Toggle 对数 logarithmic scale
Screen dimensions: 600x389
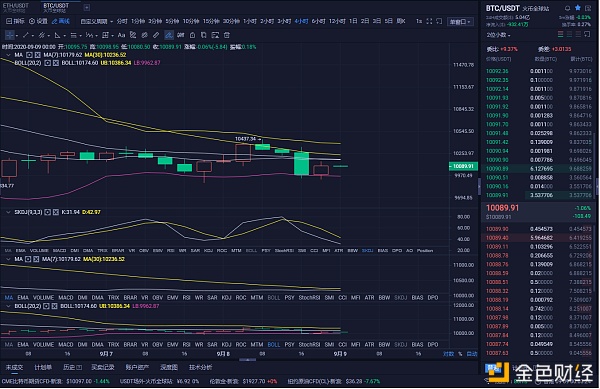coord(448,354)
